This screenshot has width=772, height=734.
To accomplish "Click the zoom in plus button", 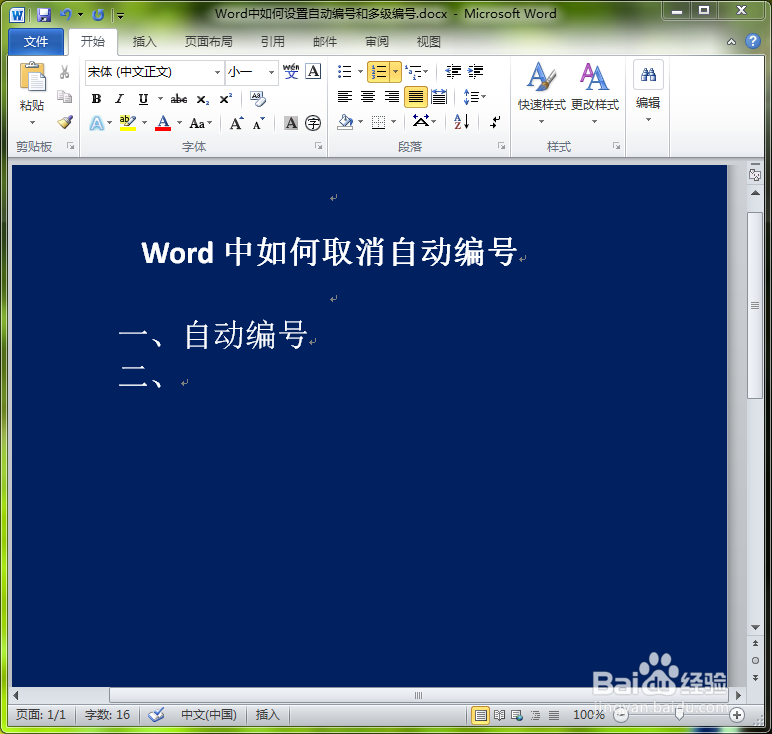I will (x=737, y=715).
